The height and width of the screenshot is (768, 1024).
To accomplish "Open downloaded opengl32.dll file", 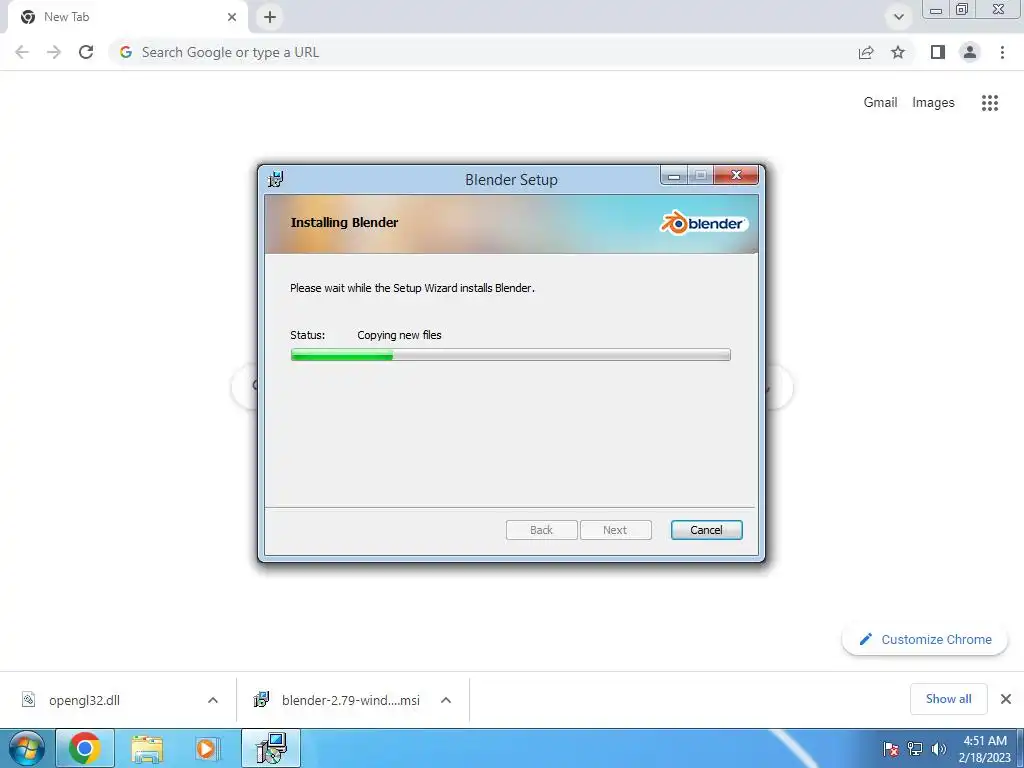I will pos(84,700).
